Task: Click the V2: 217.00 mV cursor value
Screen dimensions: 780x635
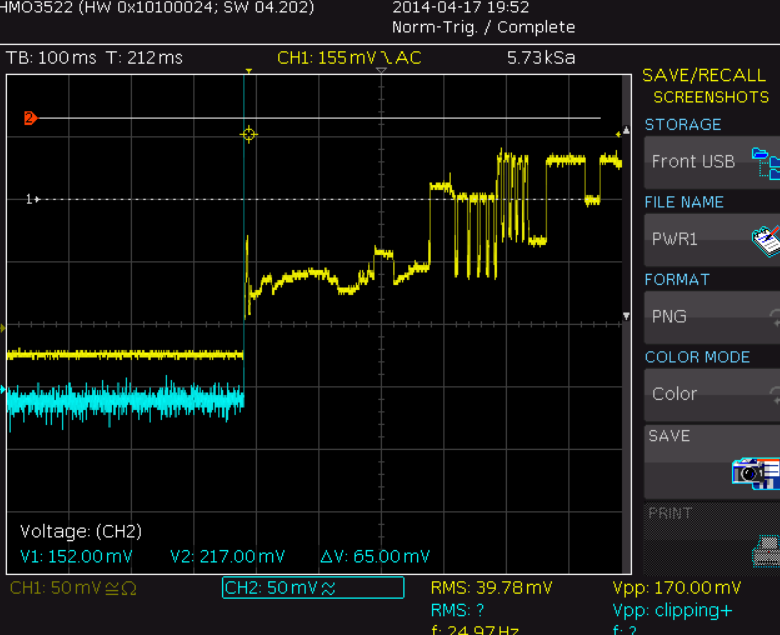Action: coord(227,556)
